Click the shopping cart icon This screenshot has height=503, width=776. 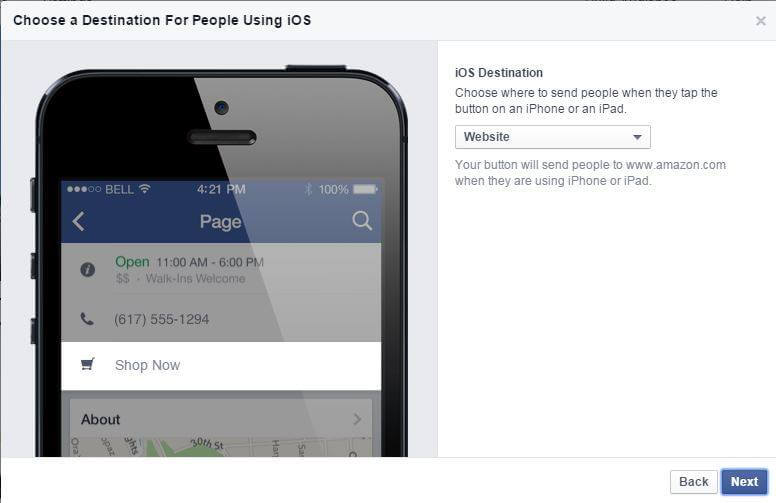(x=88, y=364)
